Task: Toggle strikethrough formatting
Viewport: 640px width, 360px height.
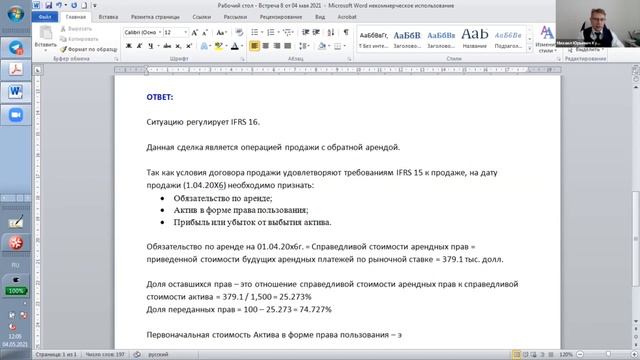Action: 167,46
